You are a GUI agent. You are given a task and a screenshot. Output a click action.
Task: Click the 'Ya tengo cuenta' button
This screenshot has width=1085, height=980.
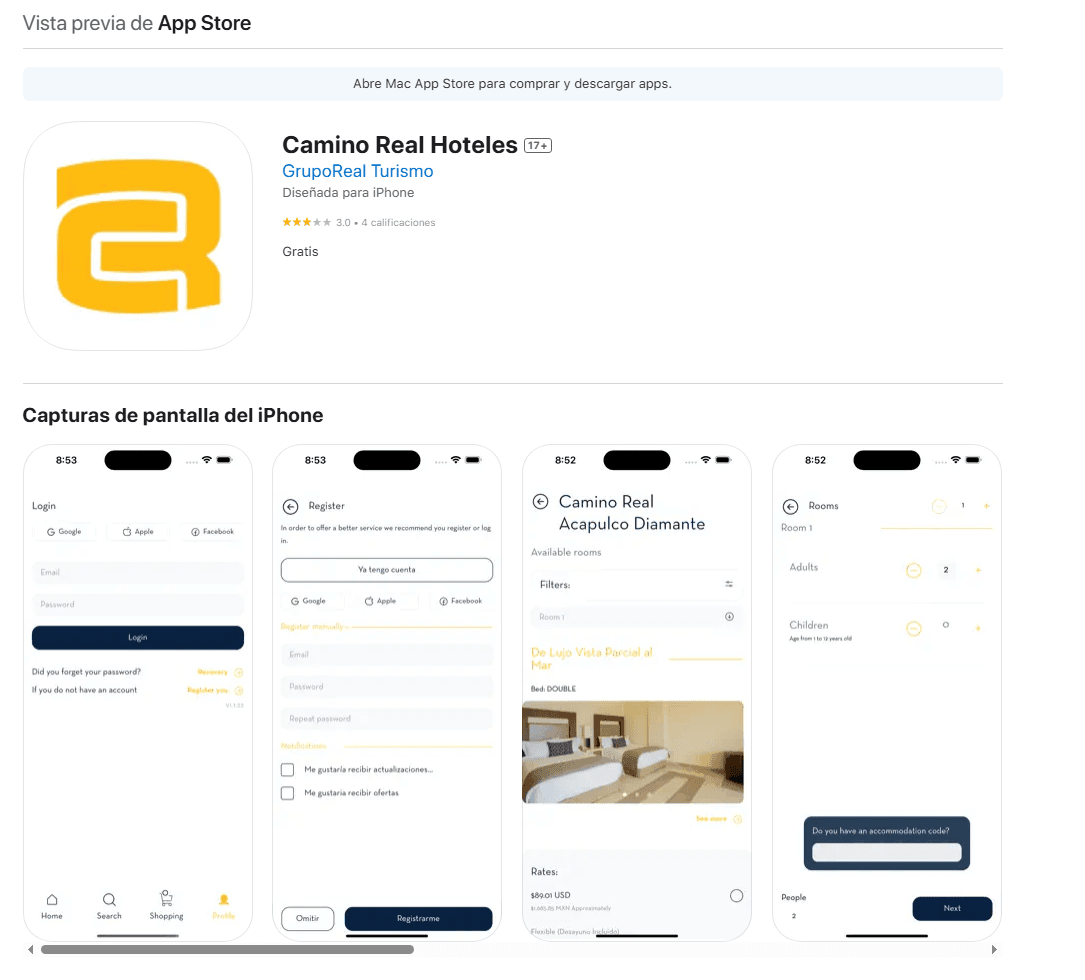coord(386,570)
